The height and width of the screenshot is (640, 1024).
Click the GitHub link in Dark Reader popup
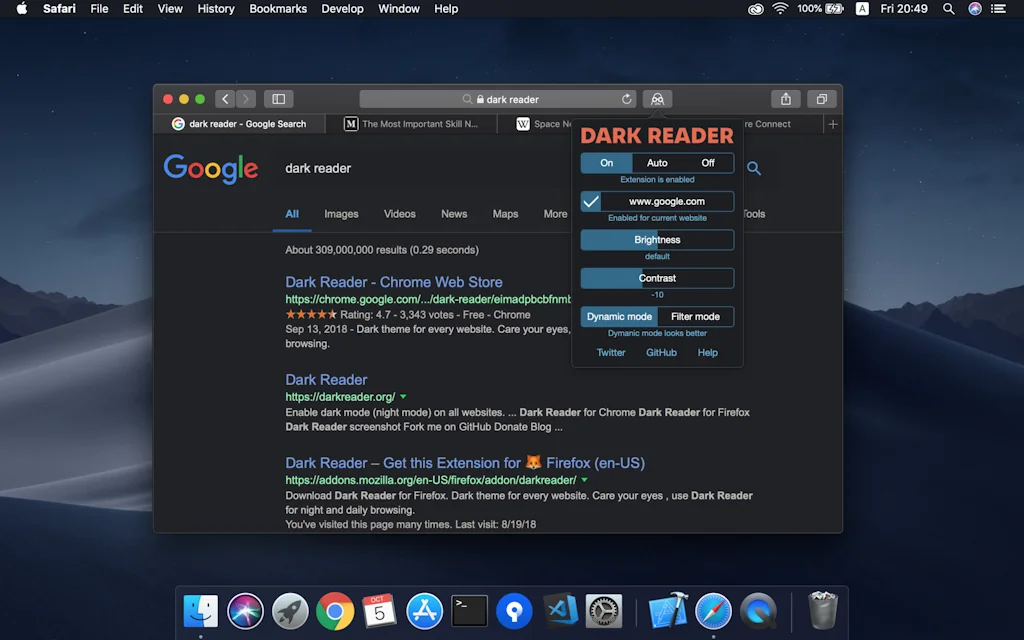tap(661, 352)
